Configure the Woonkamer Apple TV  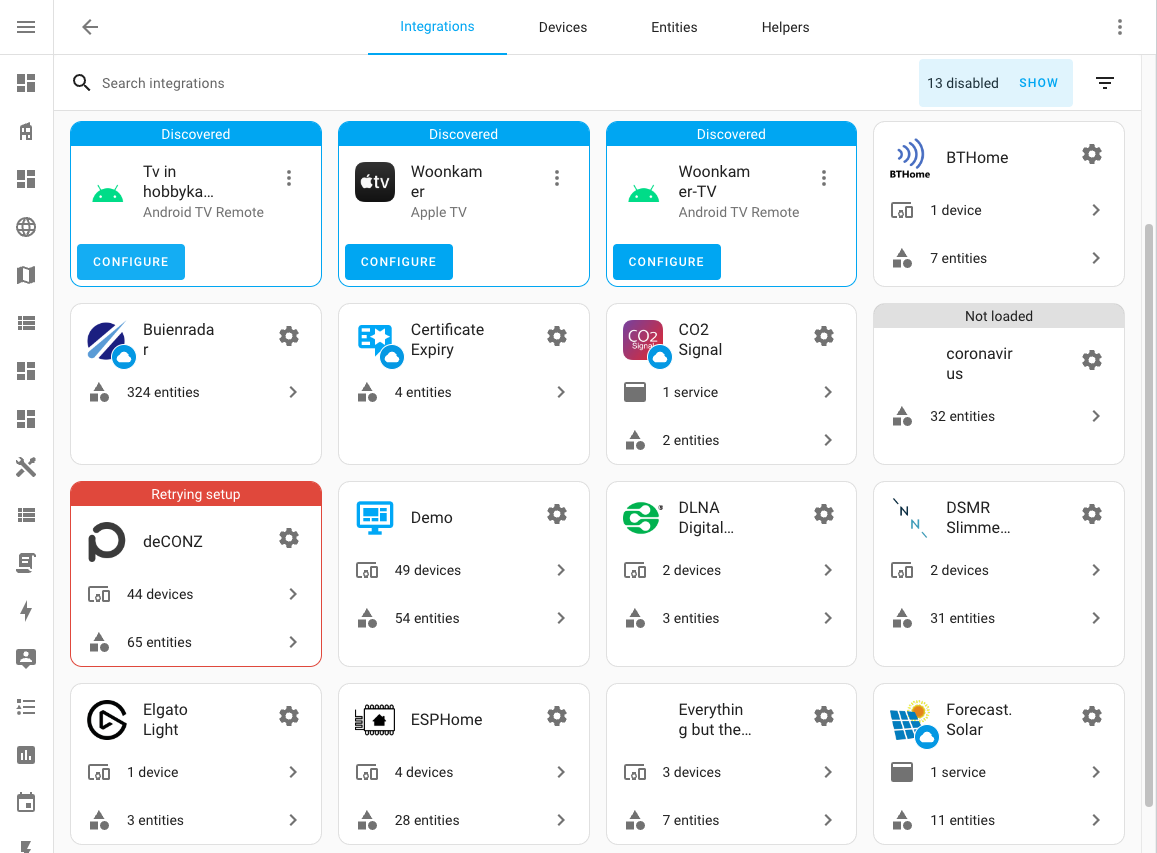click(398, 262)
